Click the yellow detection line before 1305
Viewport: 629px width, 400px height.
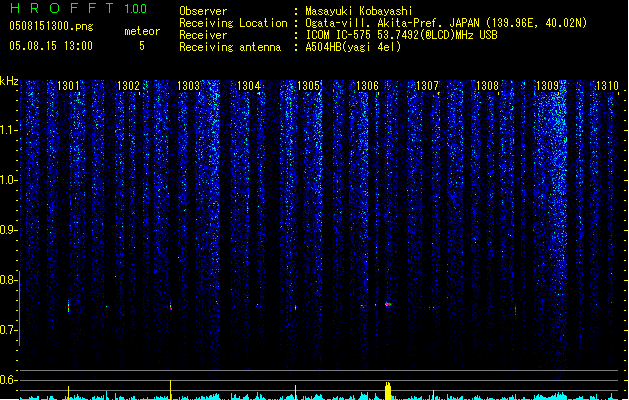pos(296,392)
